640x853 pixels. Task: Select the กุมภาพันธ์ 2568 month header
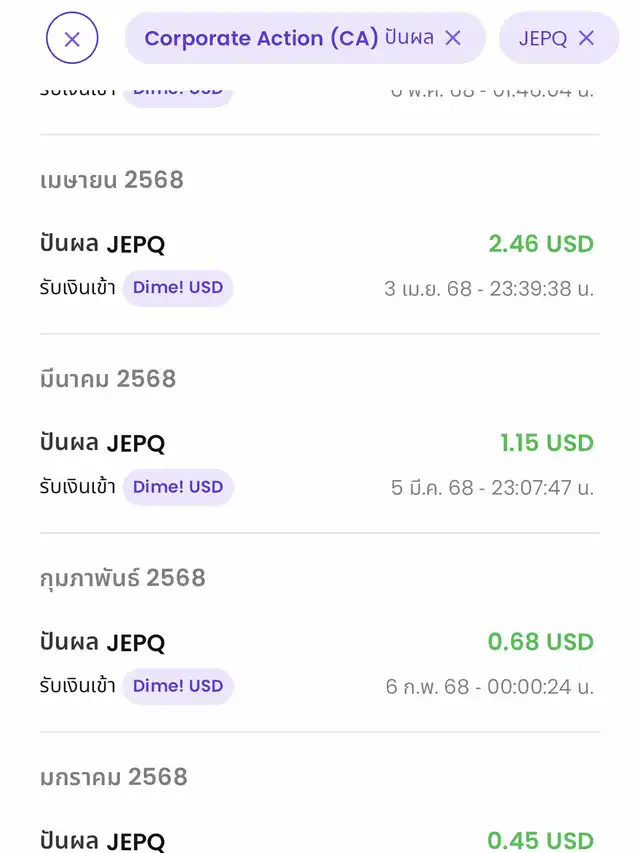click(123, 578)
